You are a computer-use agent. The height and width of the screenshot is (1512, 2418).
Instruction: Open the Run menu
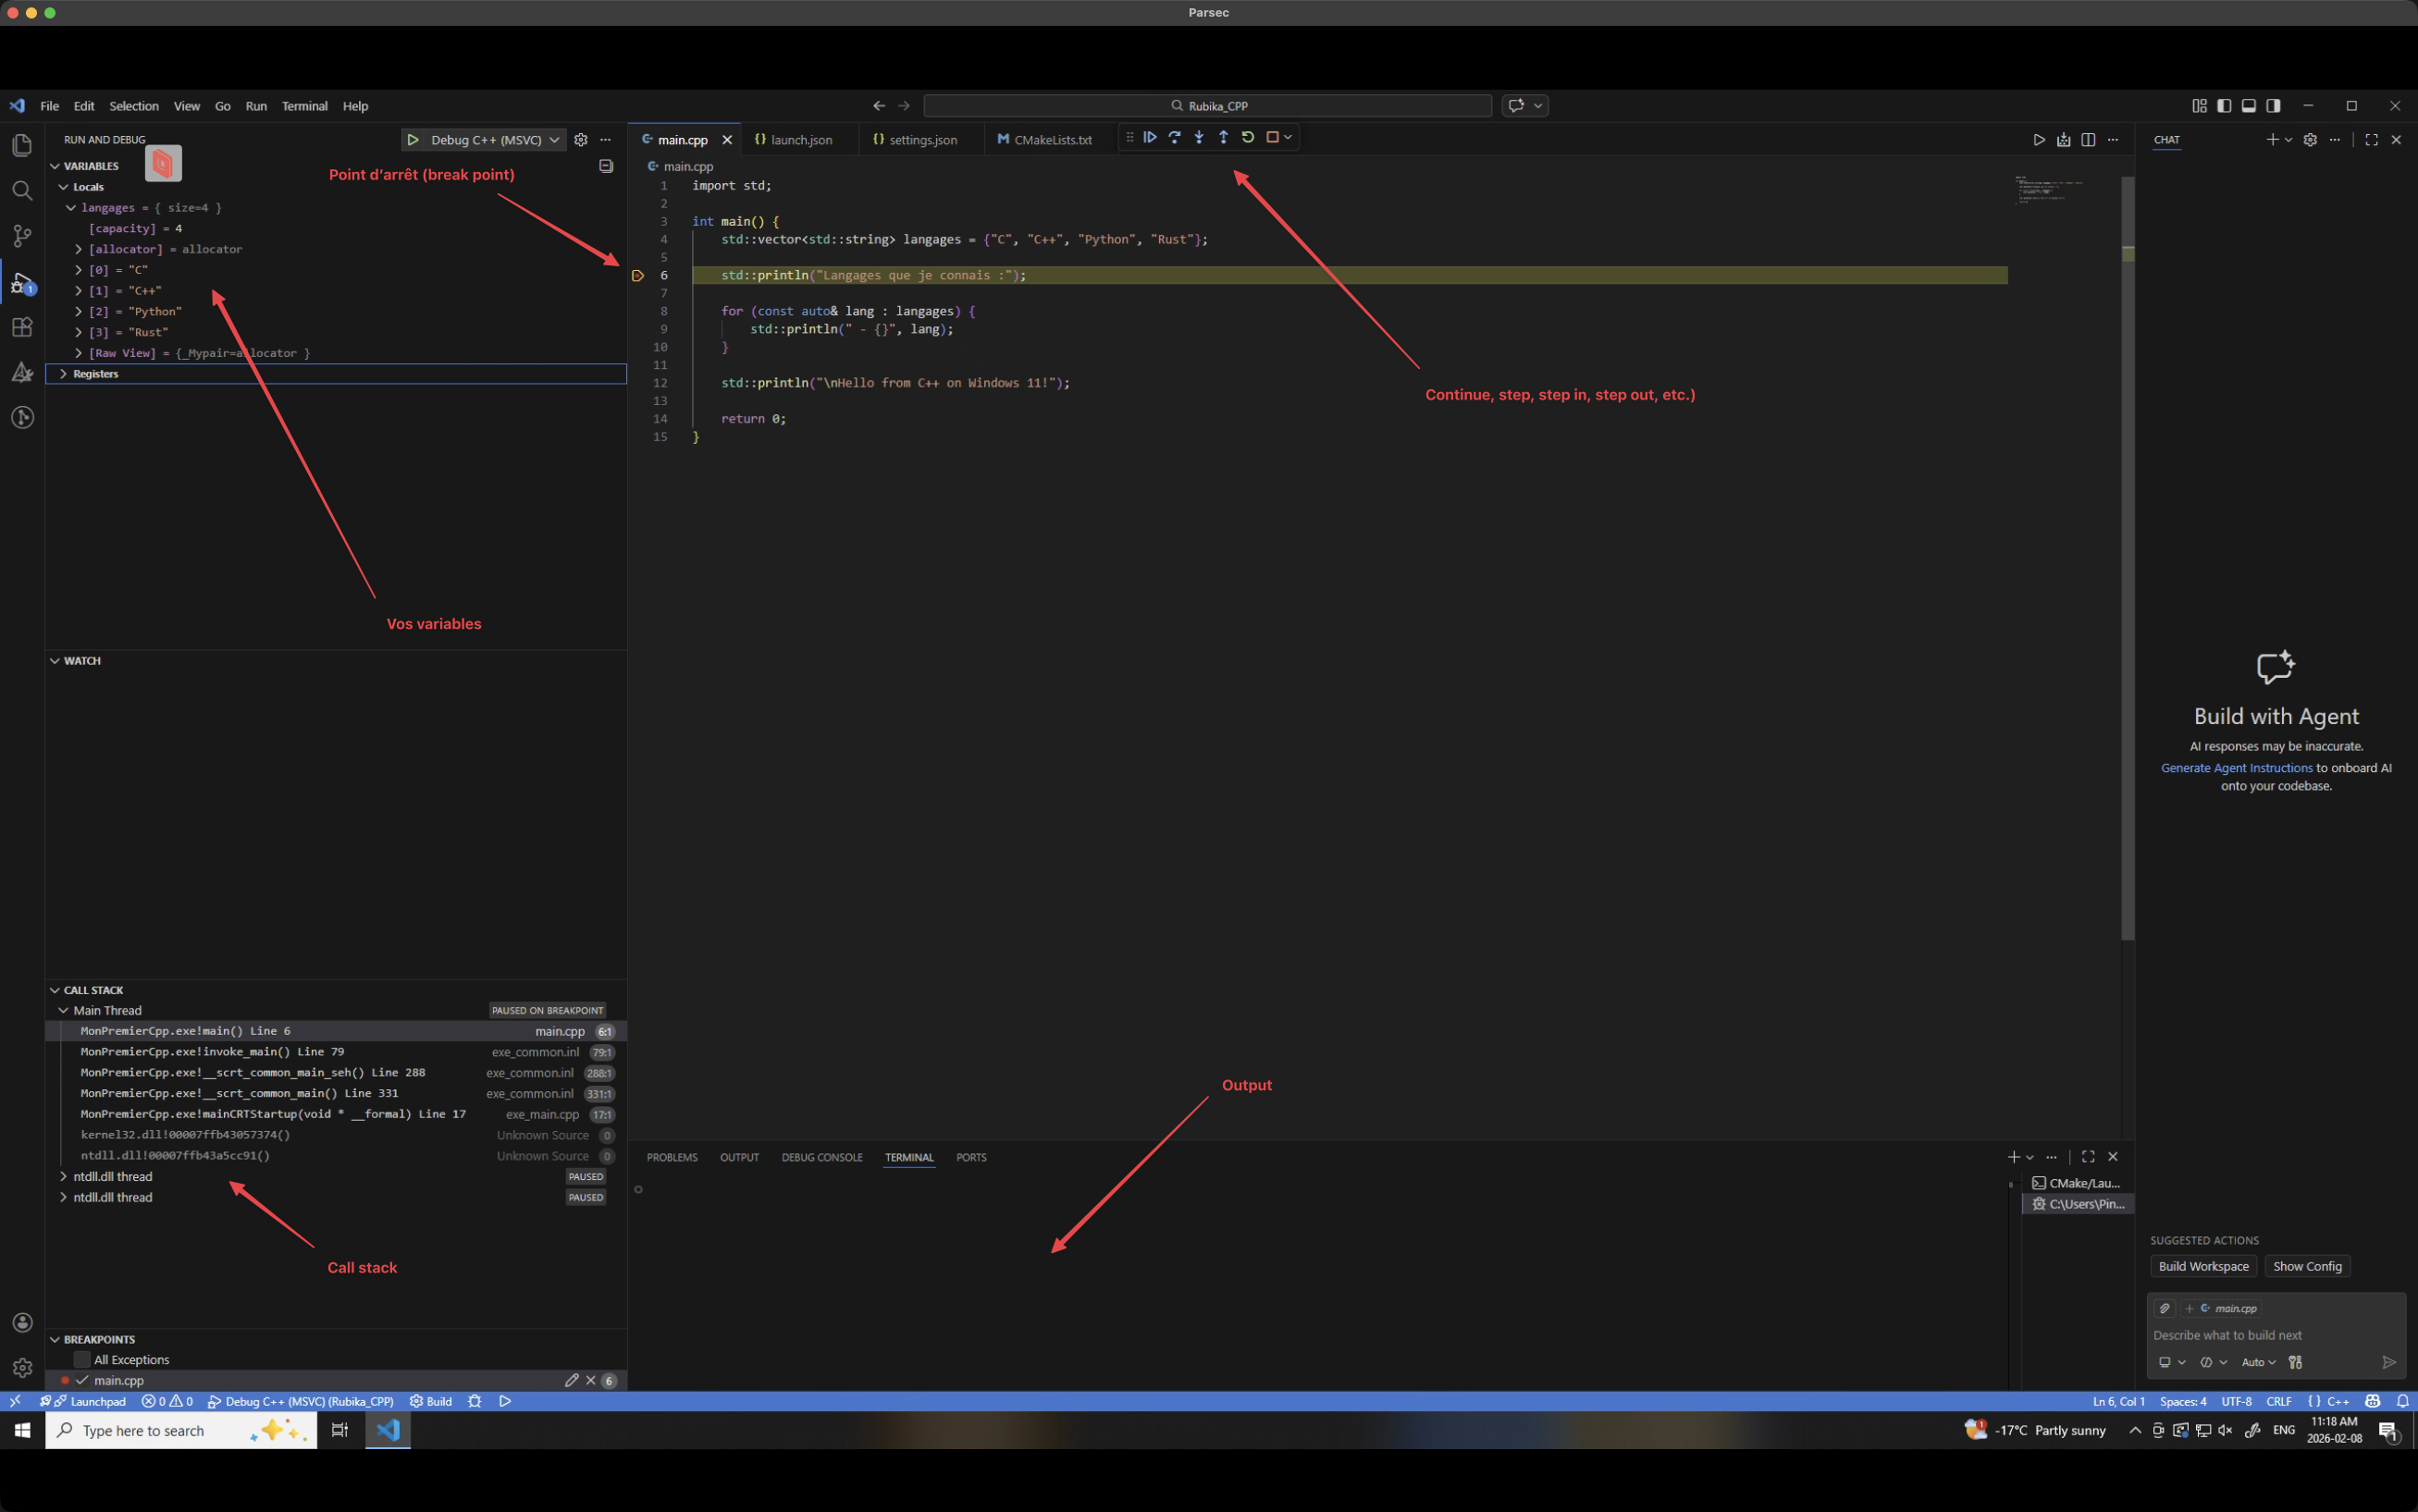[x=256, y=106]
